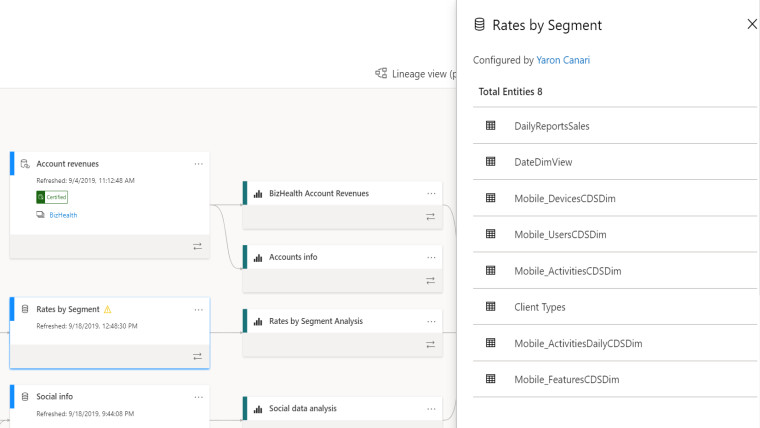Click the warning icon beside Rates by Segment

click(x=108, y=309)
